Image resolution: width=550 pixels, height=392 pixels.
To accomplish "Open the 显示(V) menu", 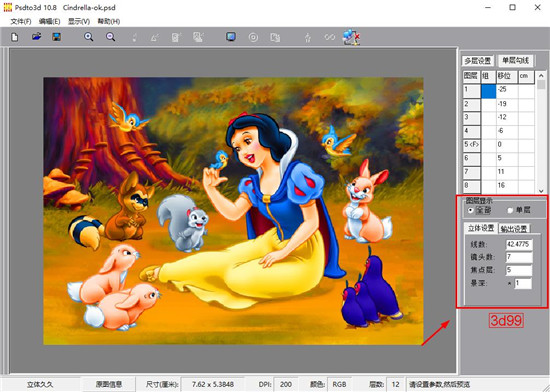I will point(79,22).
